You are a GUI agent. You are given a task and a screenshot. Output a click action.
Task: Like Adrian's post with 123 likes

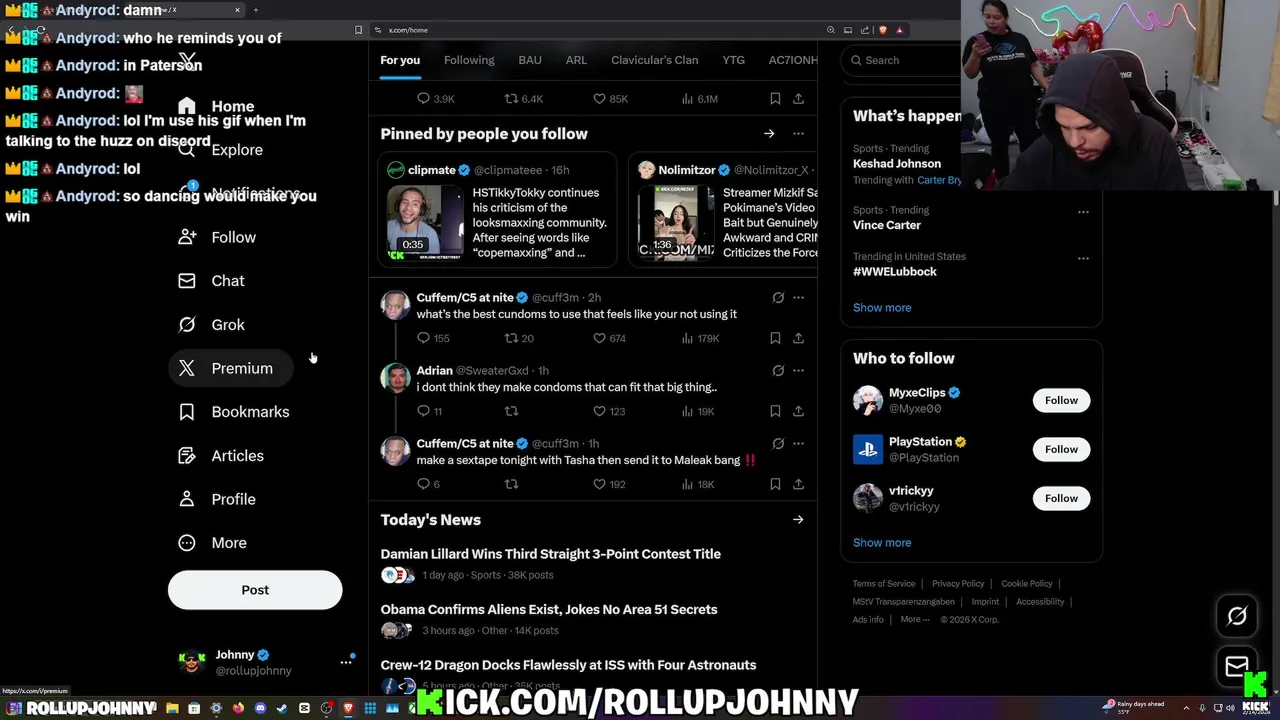[609, 411]
